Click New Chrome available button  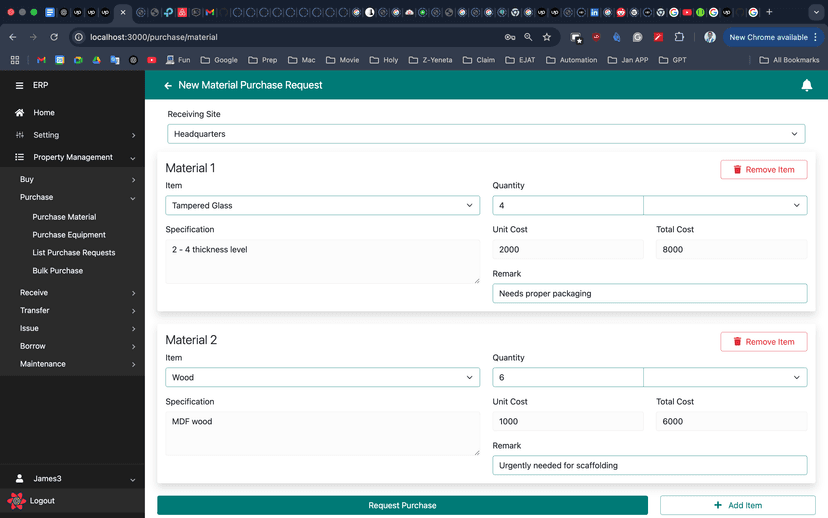pos(774,37)
